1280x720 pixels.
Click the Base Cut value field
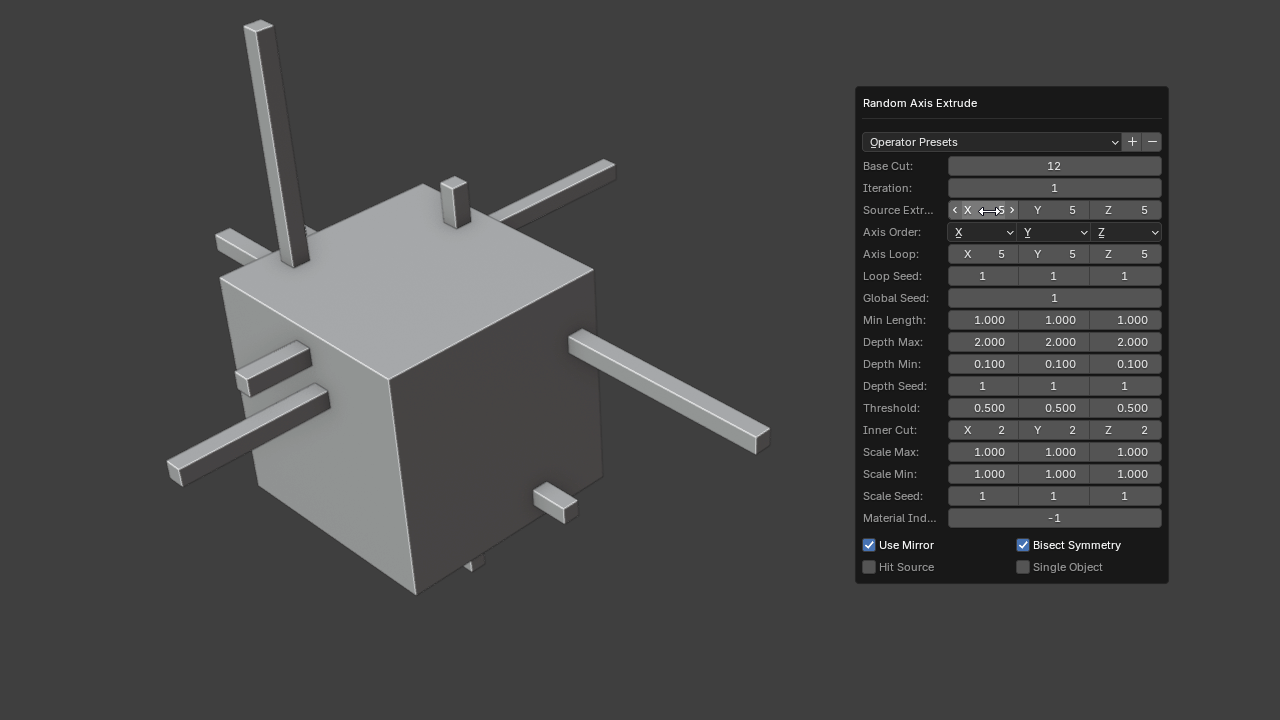[x=1054, y=166]
